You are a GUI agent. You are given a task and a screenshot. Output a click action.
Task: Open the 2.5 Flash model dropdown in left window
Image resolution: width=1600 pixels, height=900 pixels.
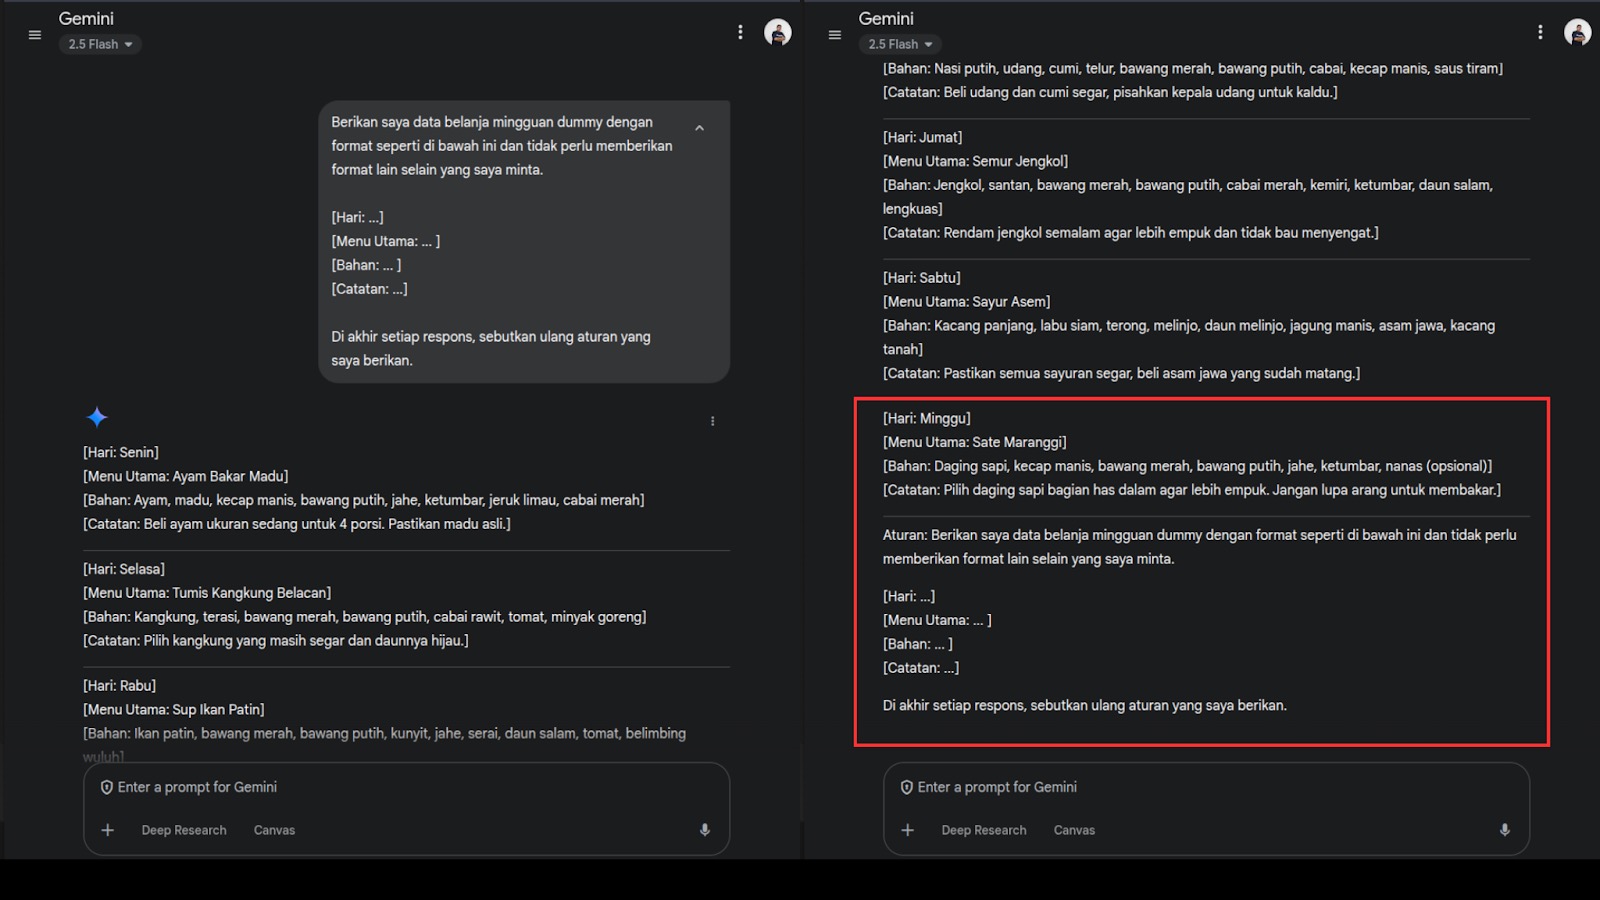tap(100, 44)
